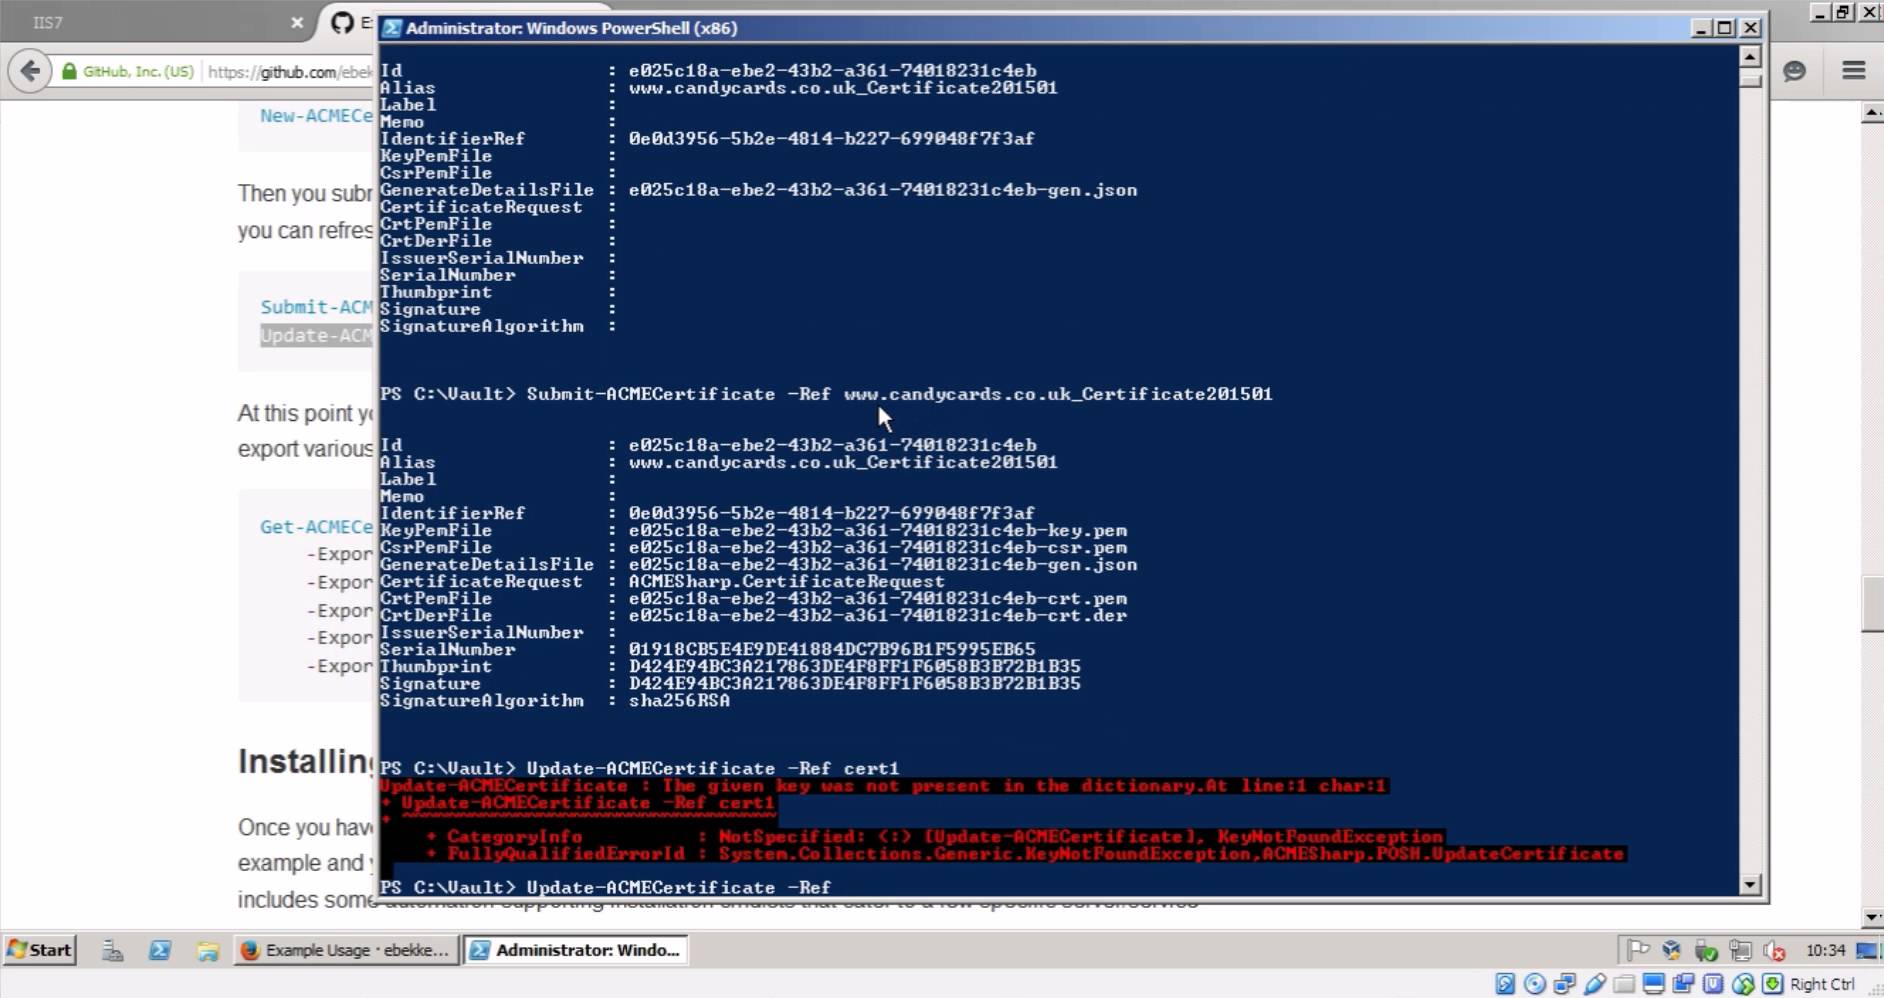Click the PowerShell window title bar icon
This screenshot has width=1884, height=998.
point(392,28)
